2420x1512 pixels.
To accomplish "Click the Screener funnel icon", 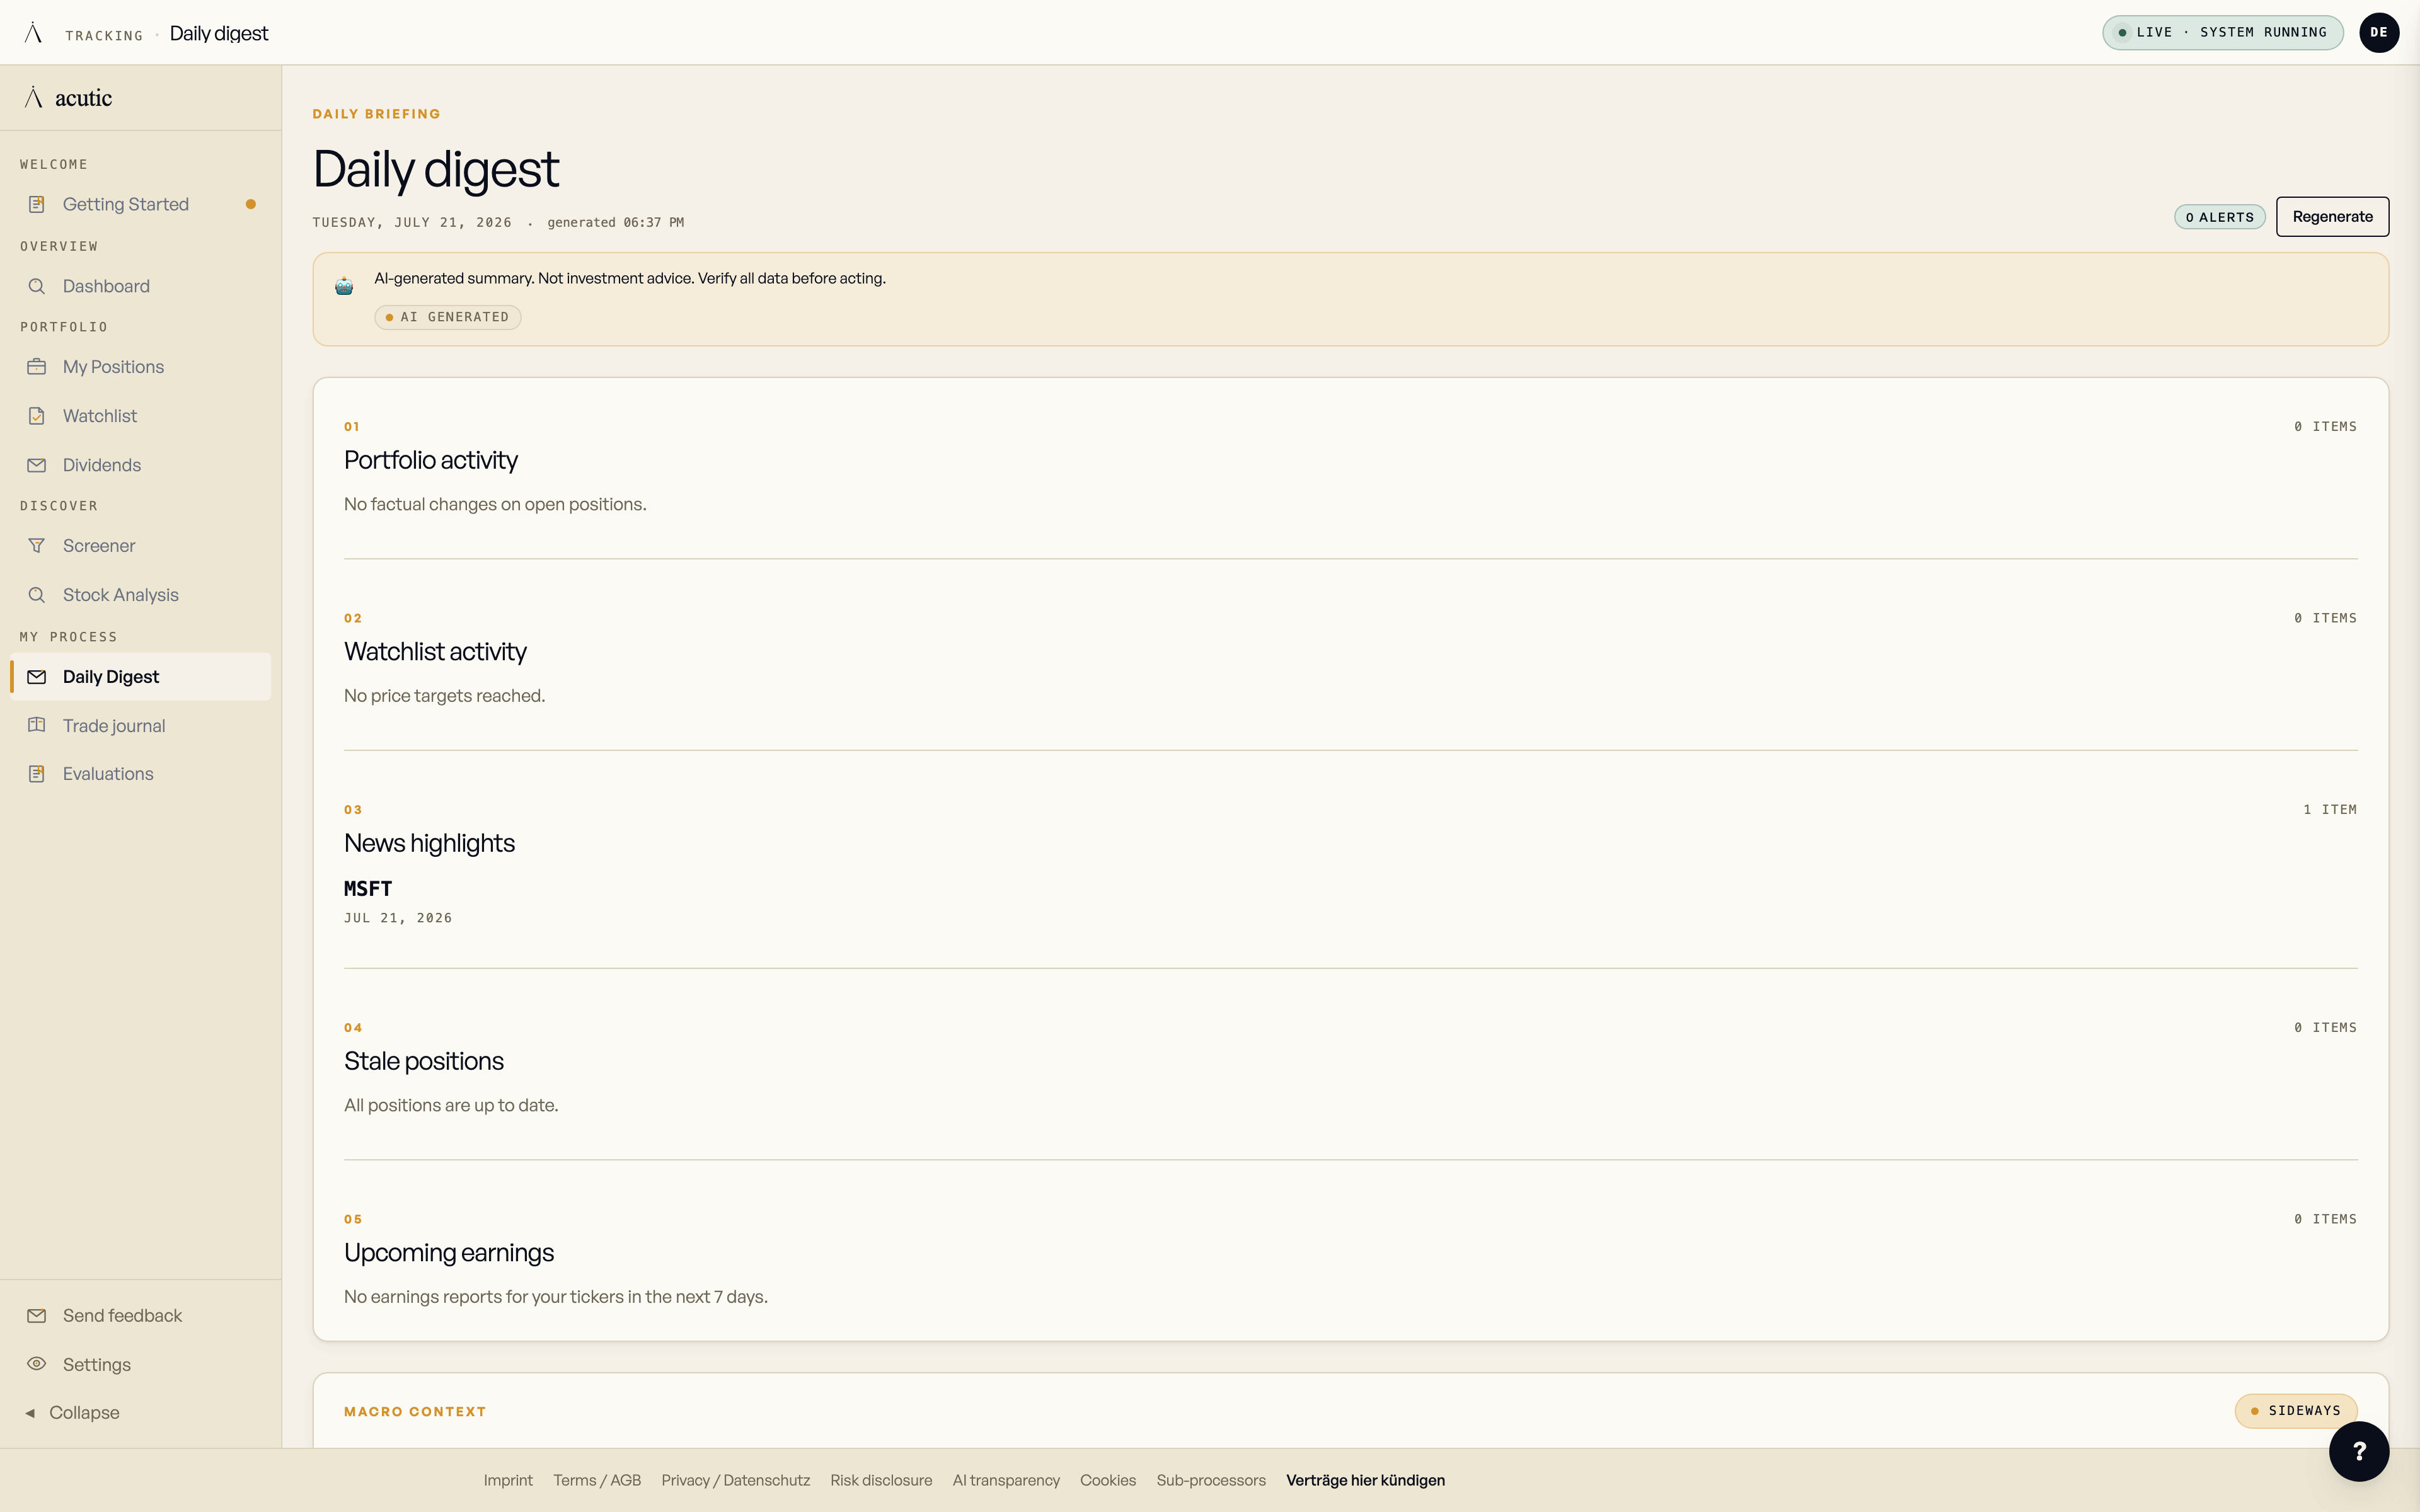I will click(37, 546).
